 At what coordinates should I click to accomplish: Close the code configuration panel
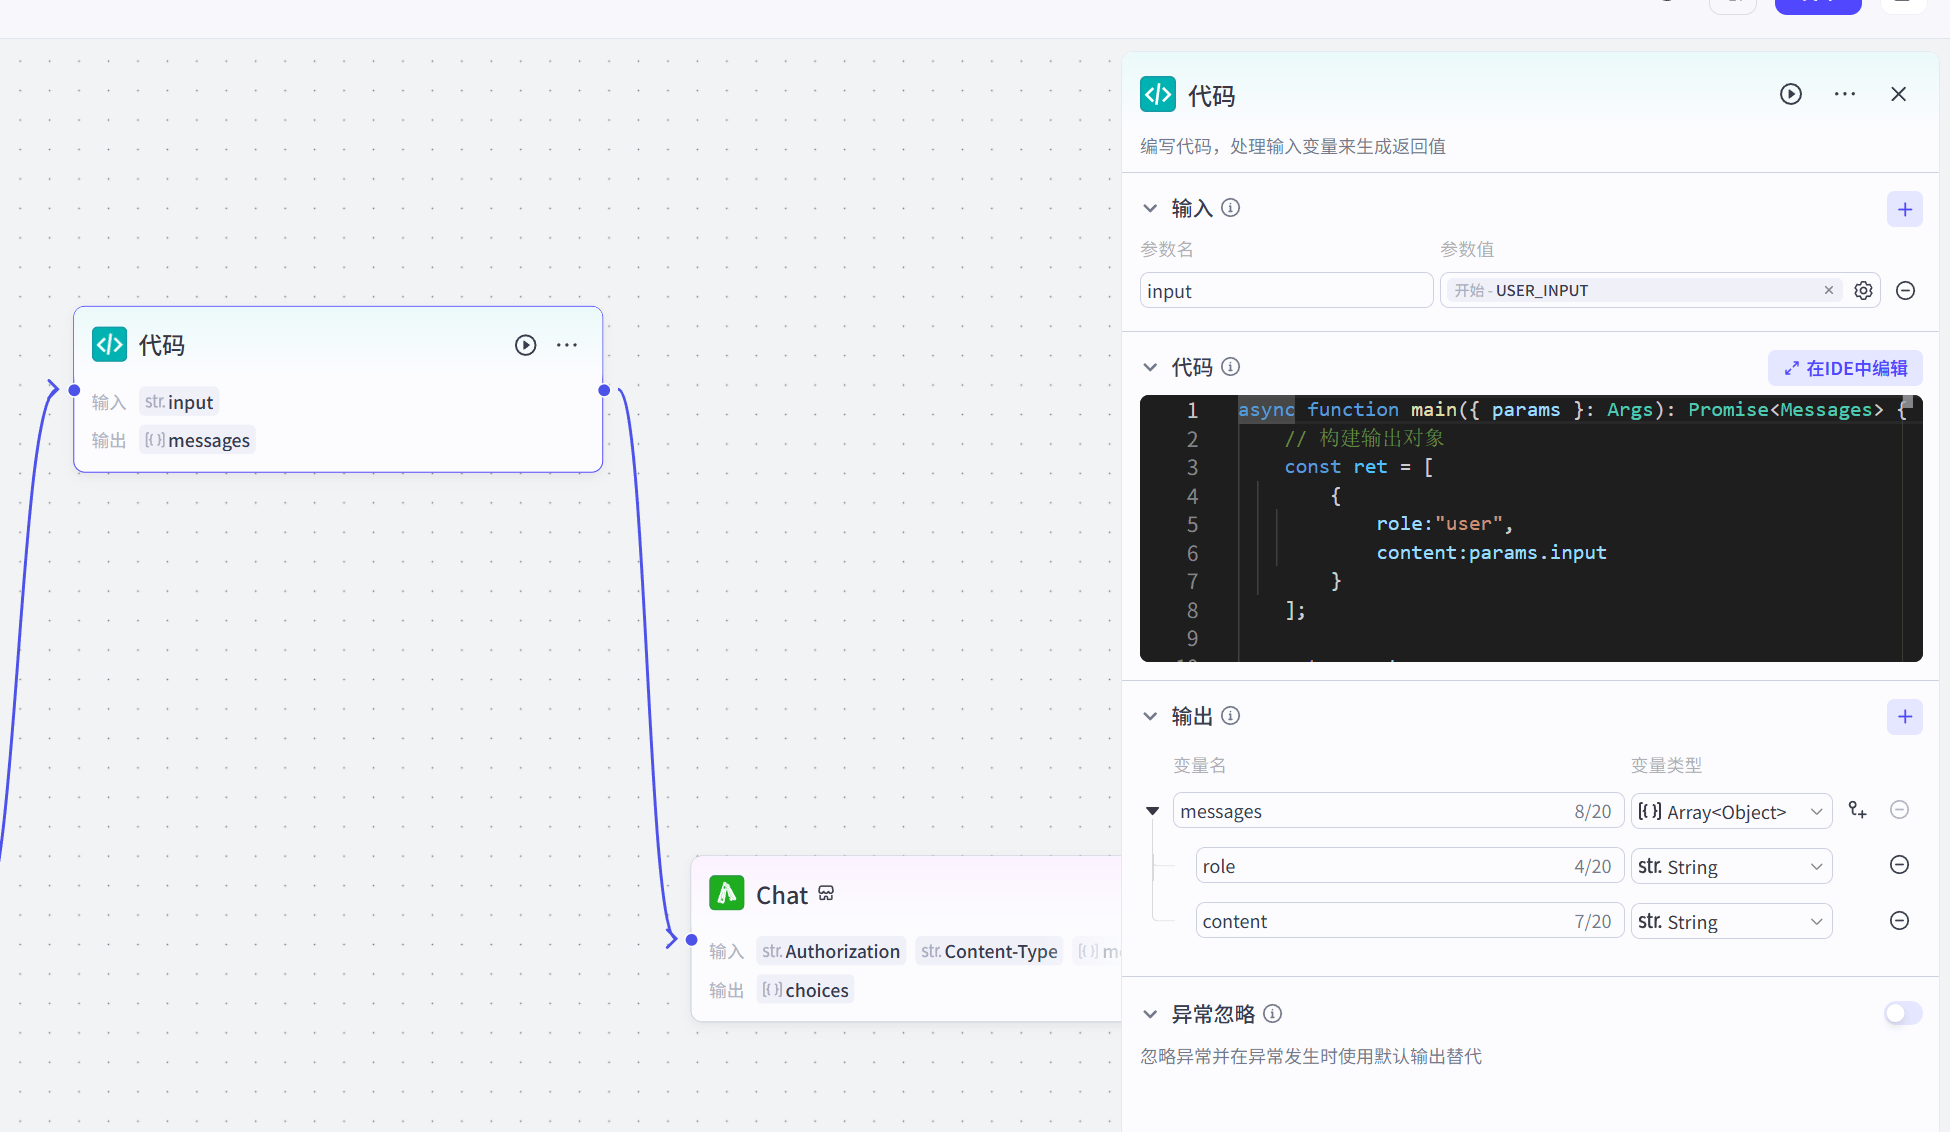coord(1898,94)
